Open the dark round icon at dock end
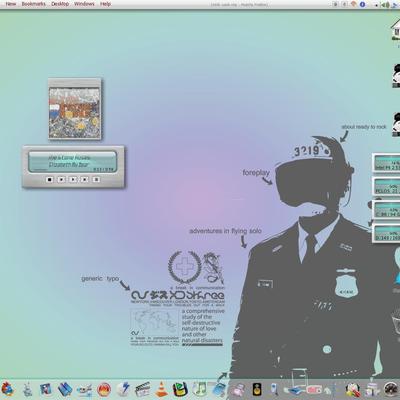Viewport: 400px width, 400px height. (391, 389)
